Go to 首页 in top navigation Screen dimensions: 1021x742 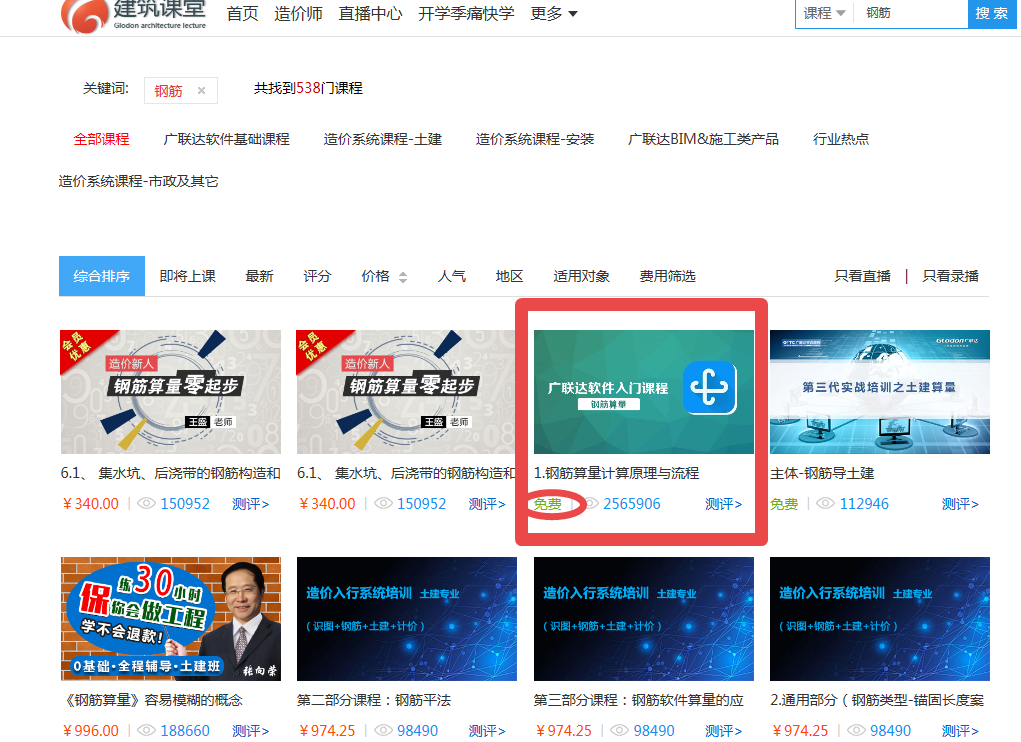[x=242, y=14]
